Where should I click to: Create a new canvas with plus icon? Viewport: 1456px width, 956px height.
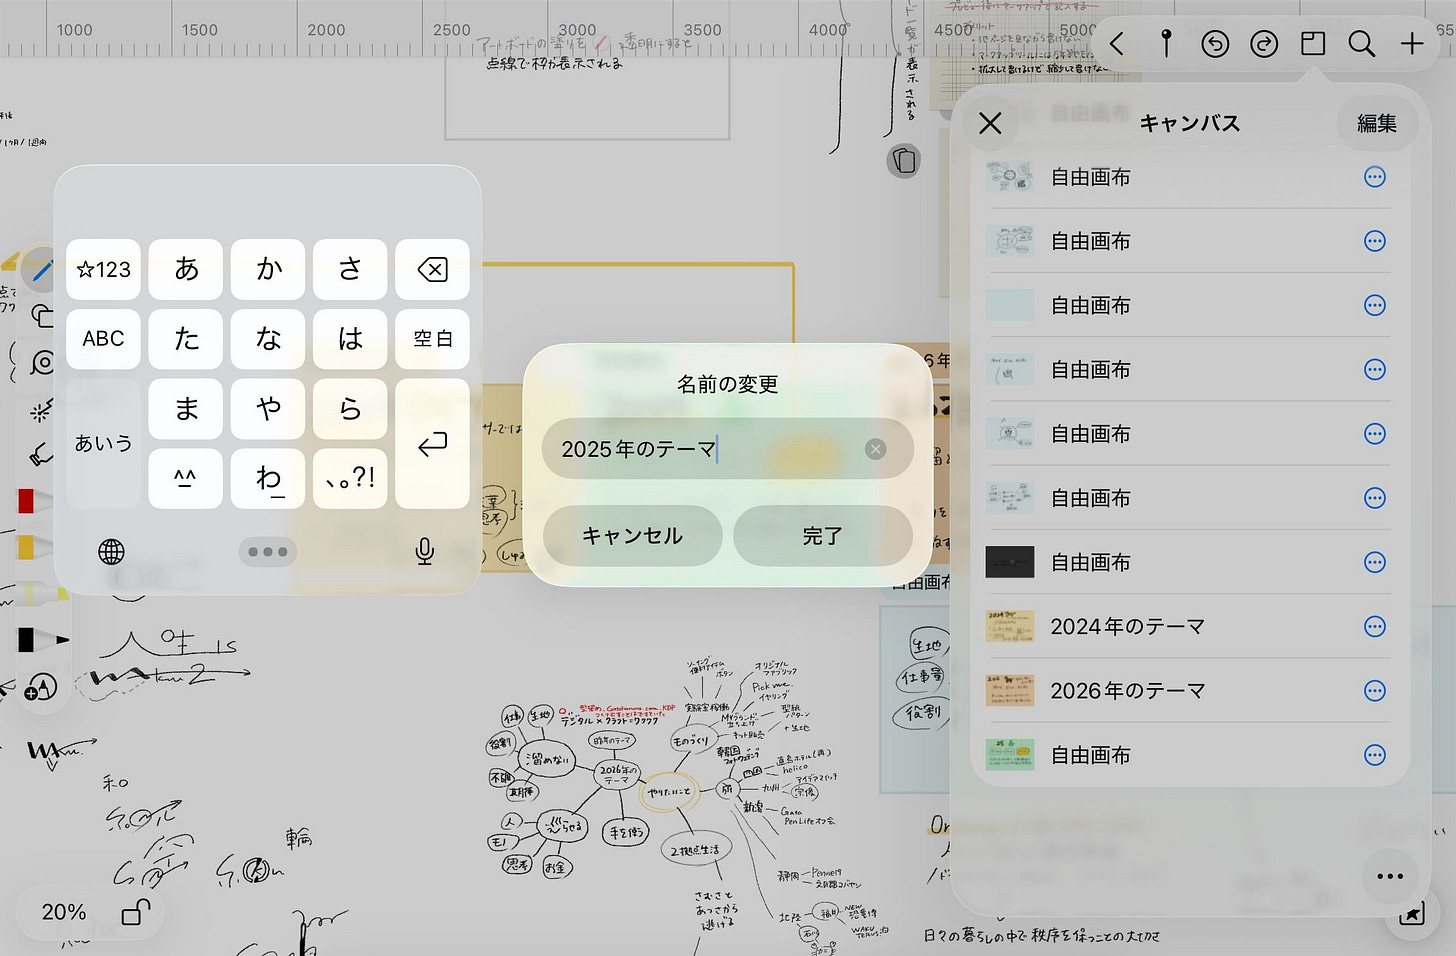click(x=1411, y=44)
